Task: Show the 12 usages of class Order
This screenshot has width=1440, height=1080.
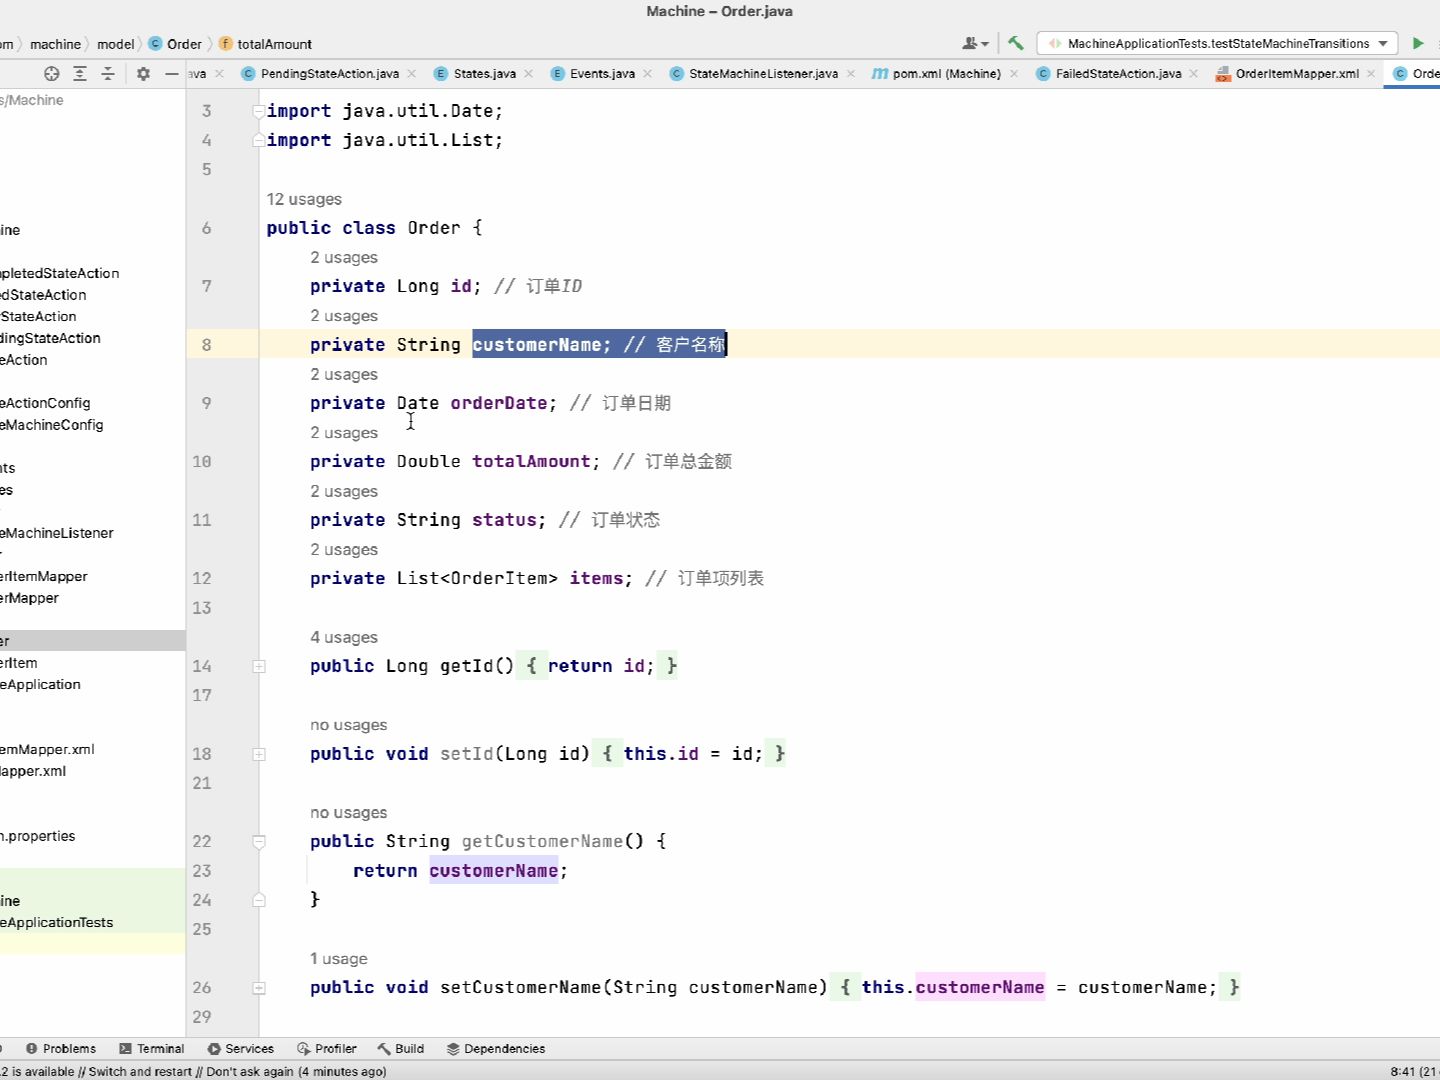Action: (x=304, y=199)
